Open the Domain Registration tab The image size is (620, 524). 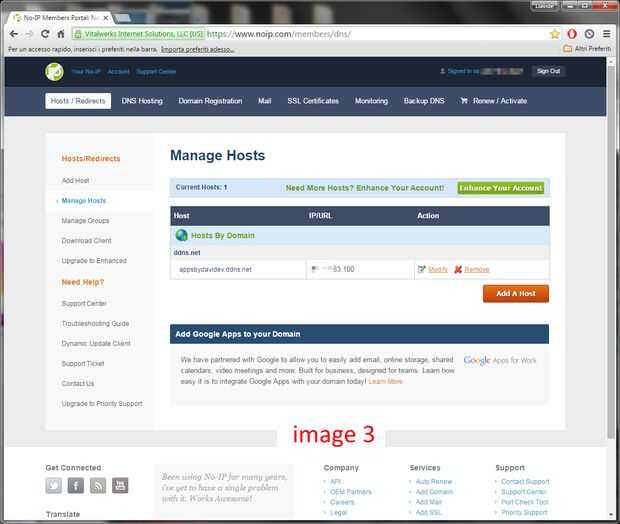(x=210, y=101)
